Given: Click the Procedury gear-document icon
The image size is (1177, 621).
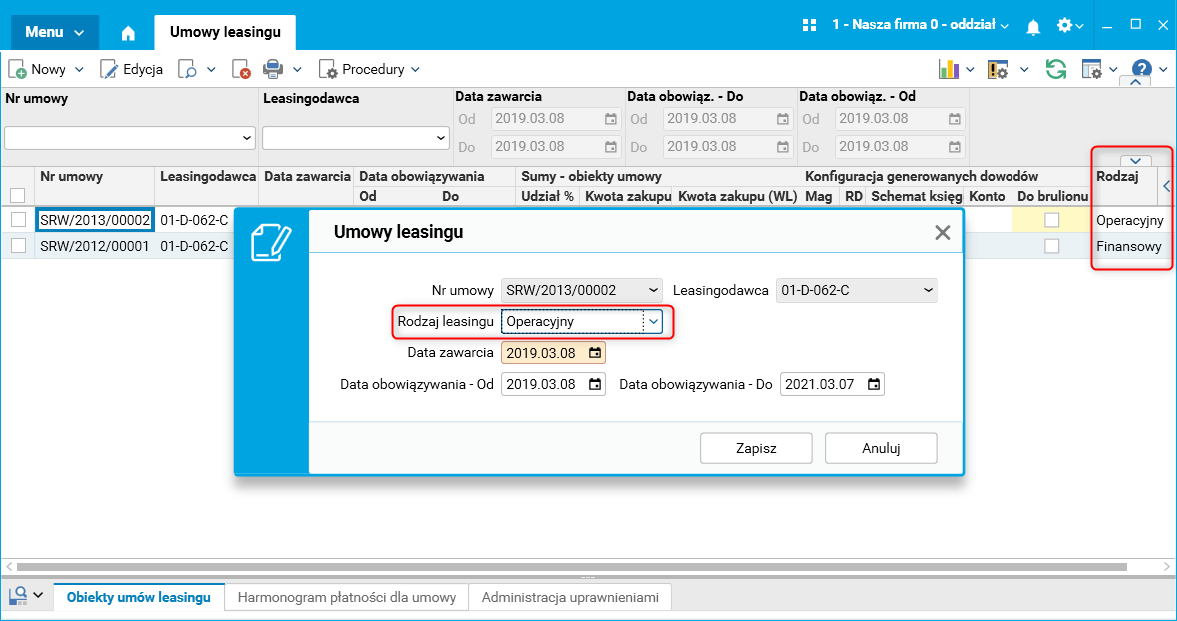Looking at the screenshot, I should (328, 70).
